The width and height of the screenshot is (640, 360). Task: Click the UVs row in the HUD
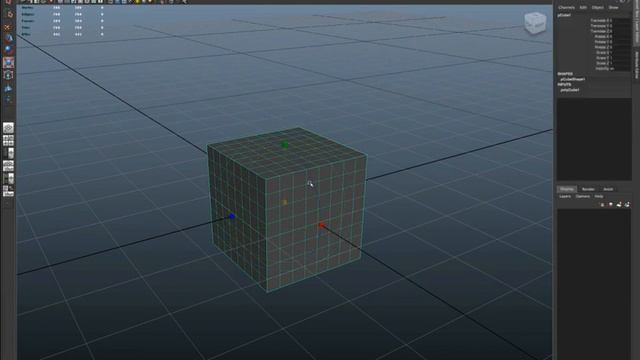(x=62, y=34)
